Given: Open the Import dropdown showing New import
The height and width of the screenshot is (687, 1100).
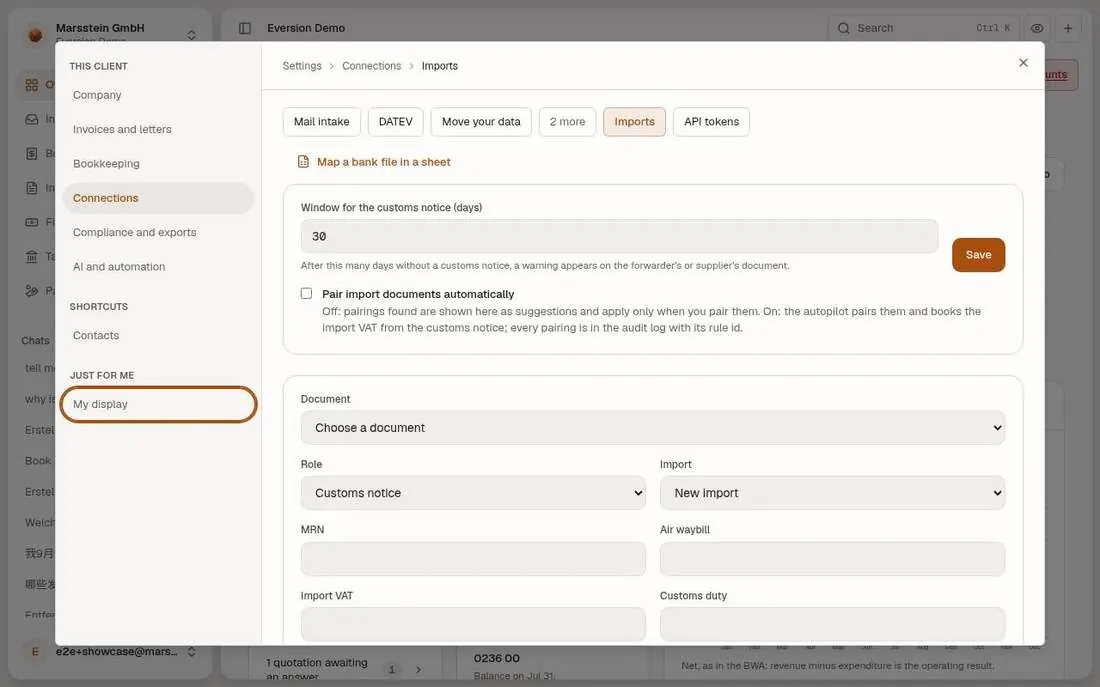Looking at the screenshot, I should coord(832,493).
